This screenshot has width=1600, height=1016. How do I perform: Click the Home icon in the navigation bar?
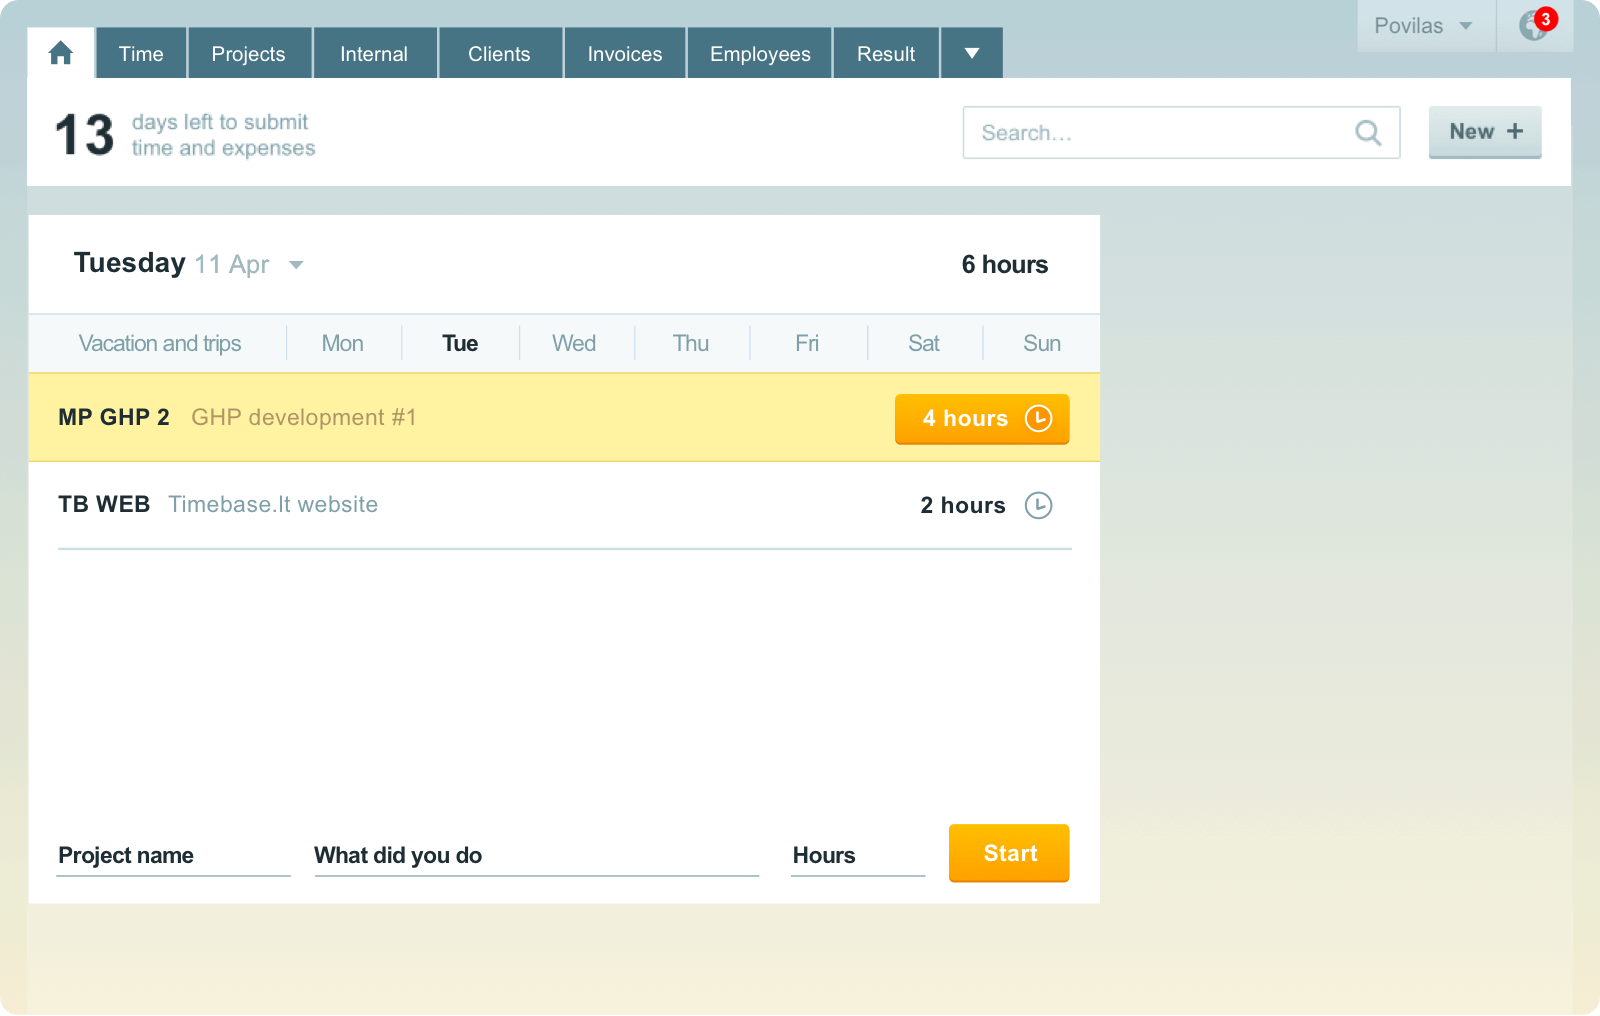pyautogui.click(x=60, y=52)
